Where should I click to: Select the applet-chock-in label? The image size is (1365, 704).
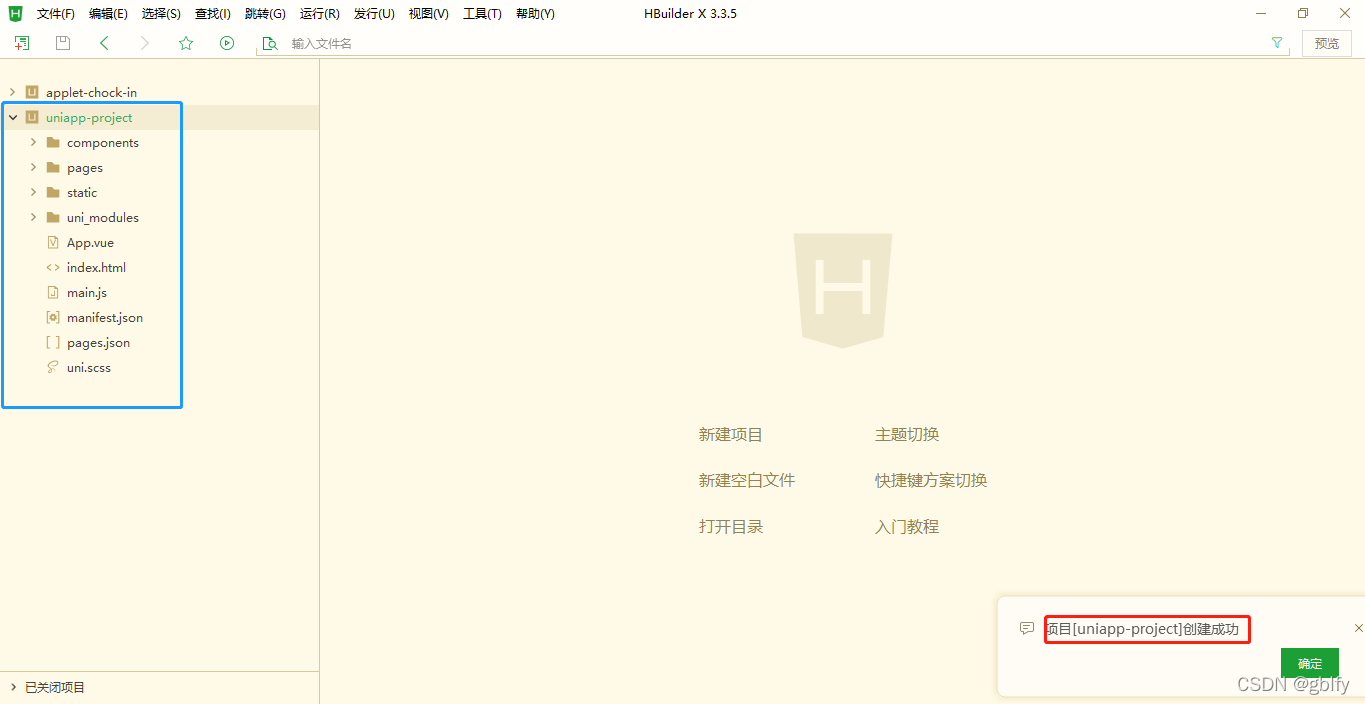tap(91, 92)
